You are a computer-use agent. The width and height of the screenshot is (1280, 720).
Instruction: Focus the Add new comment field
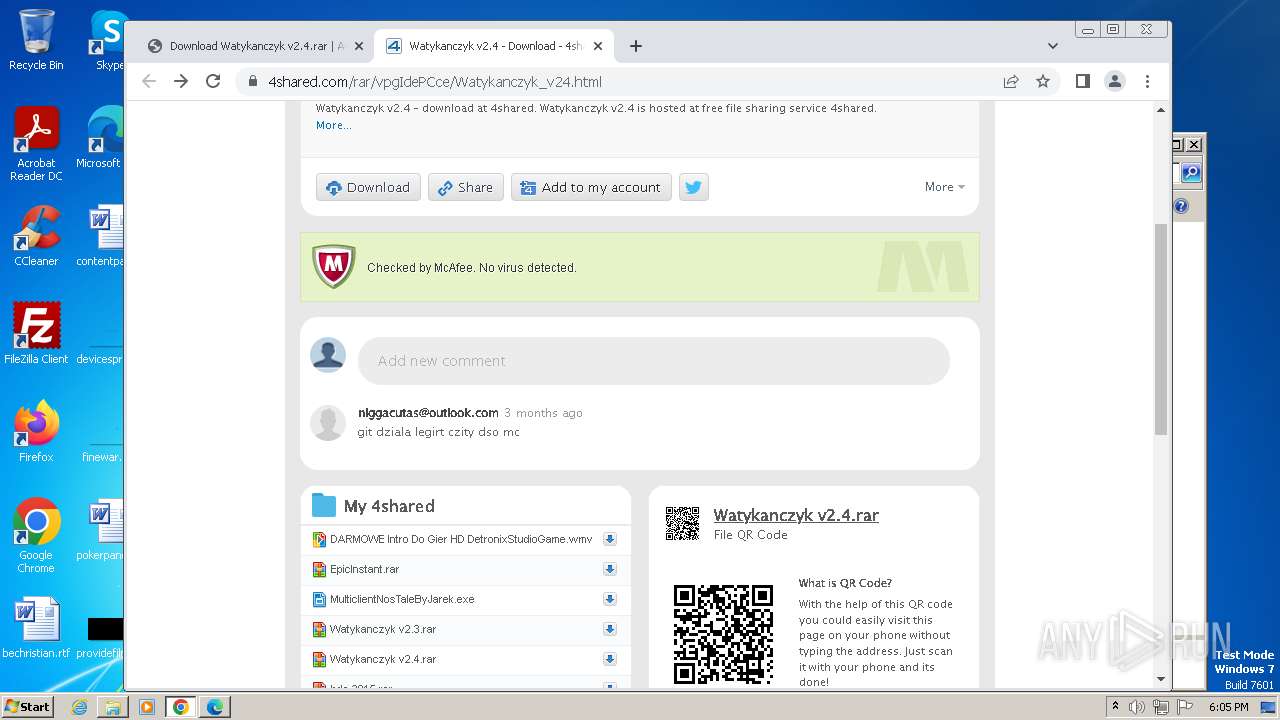[x=654, y=361]
